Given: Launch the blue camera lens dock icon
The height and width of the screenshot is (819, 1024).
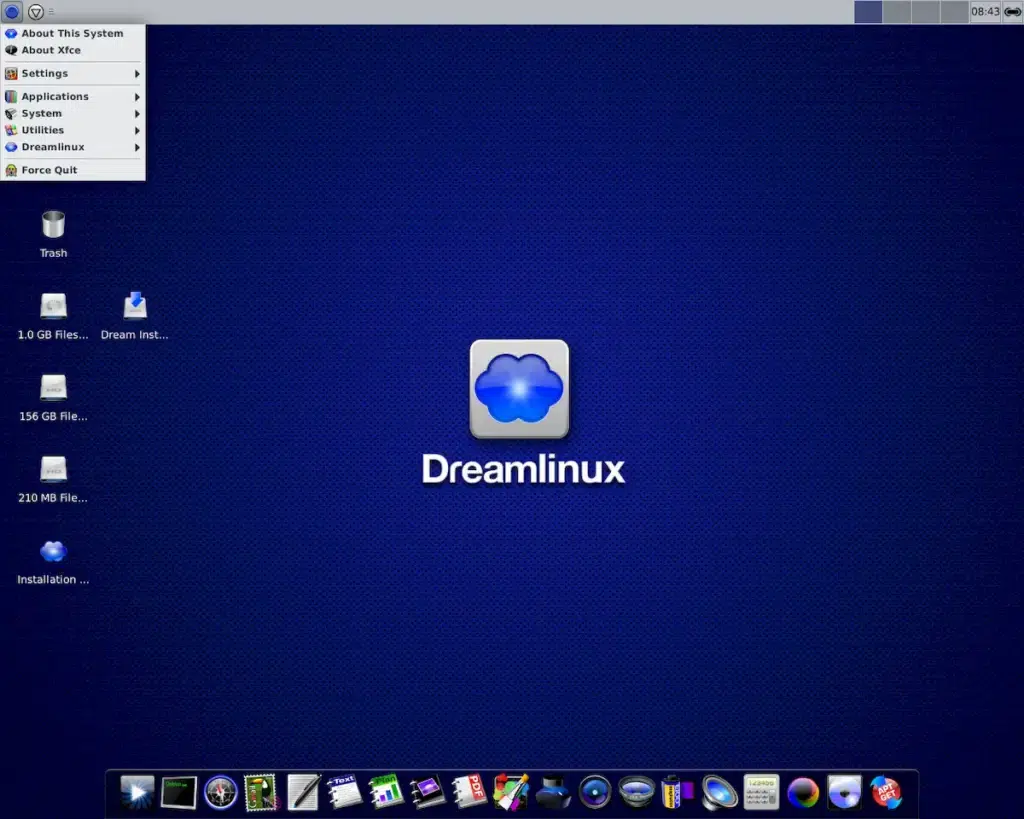Looking at the screenshot, I should click(x=595, y=792).
